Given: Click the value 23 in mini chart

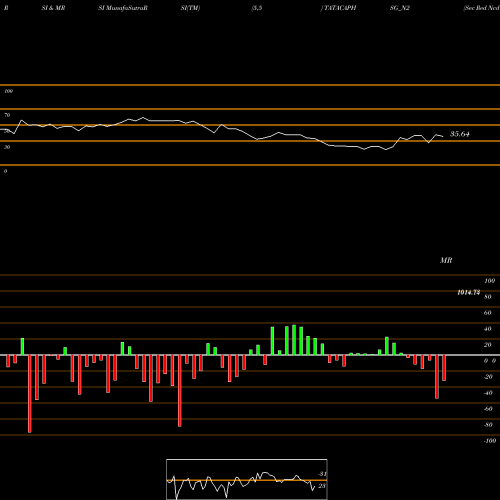Looking at the screenshot, I should 322,486.
